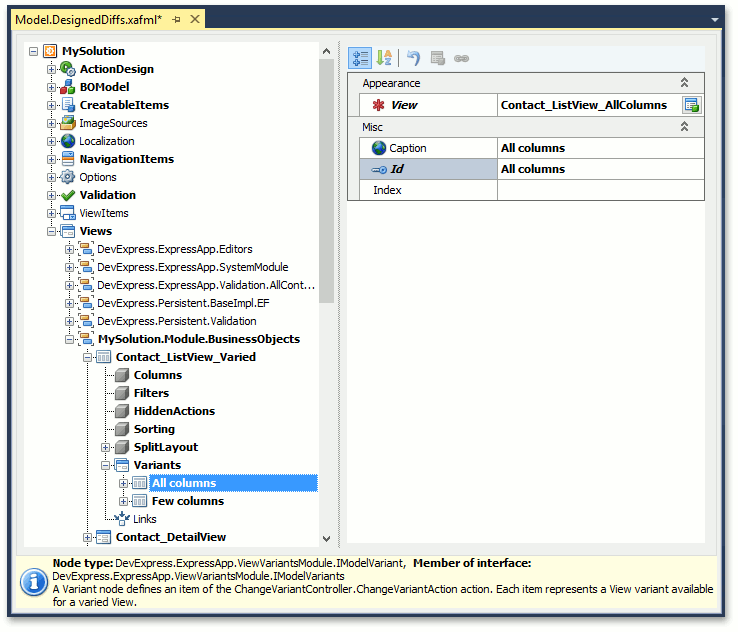Click the chain link toolbar icon
The image size is (738, 632).
[x=461, y=58]
